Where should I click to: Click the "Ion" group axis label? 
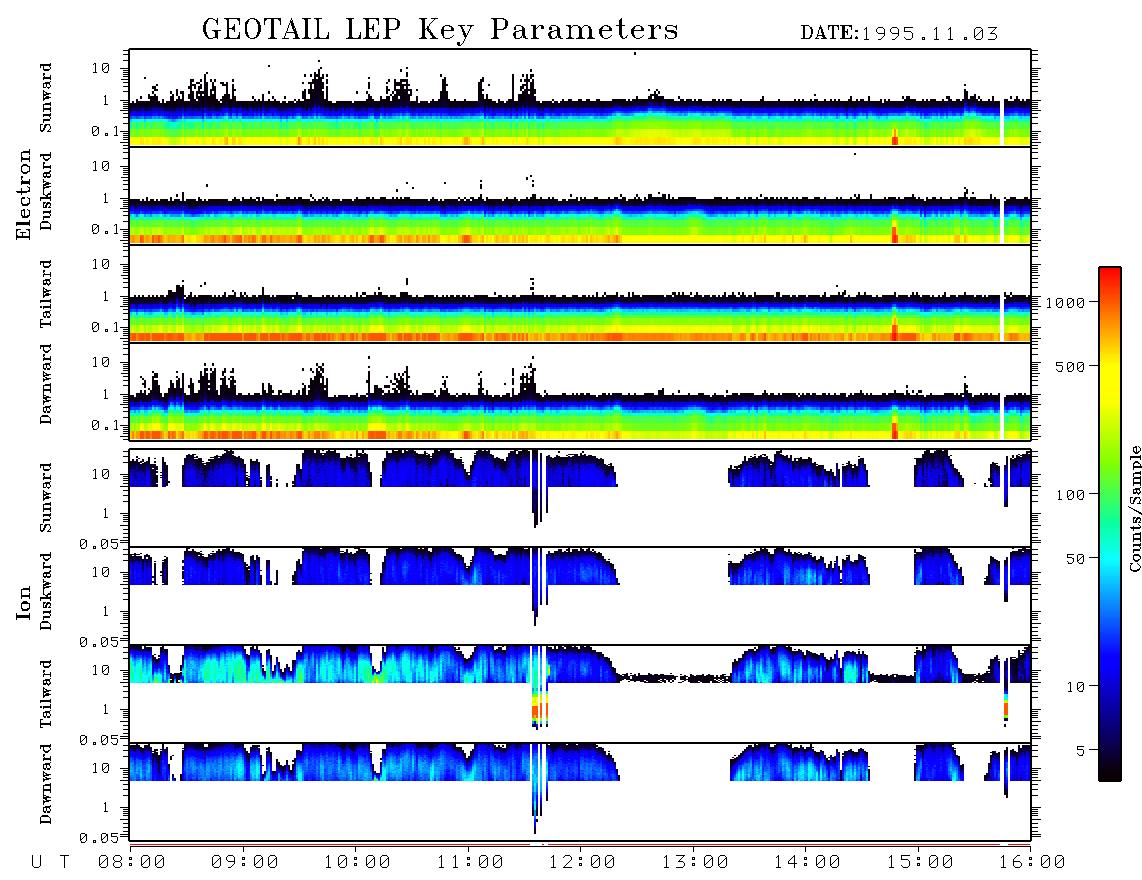point(24,602)
